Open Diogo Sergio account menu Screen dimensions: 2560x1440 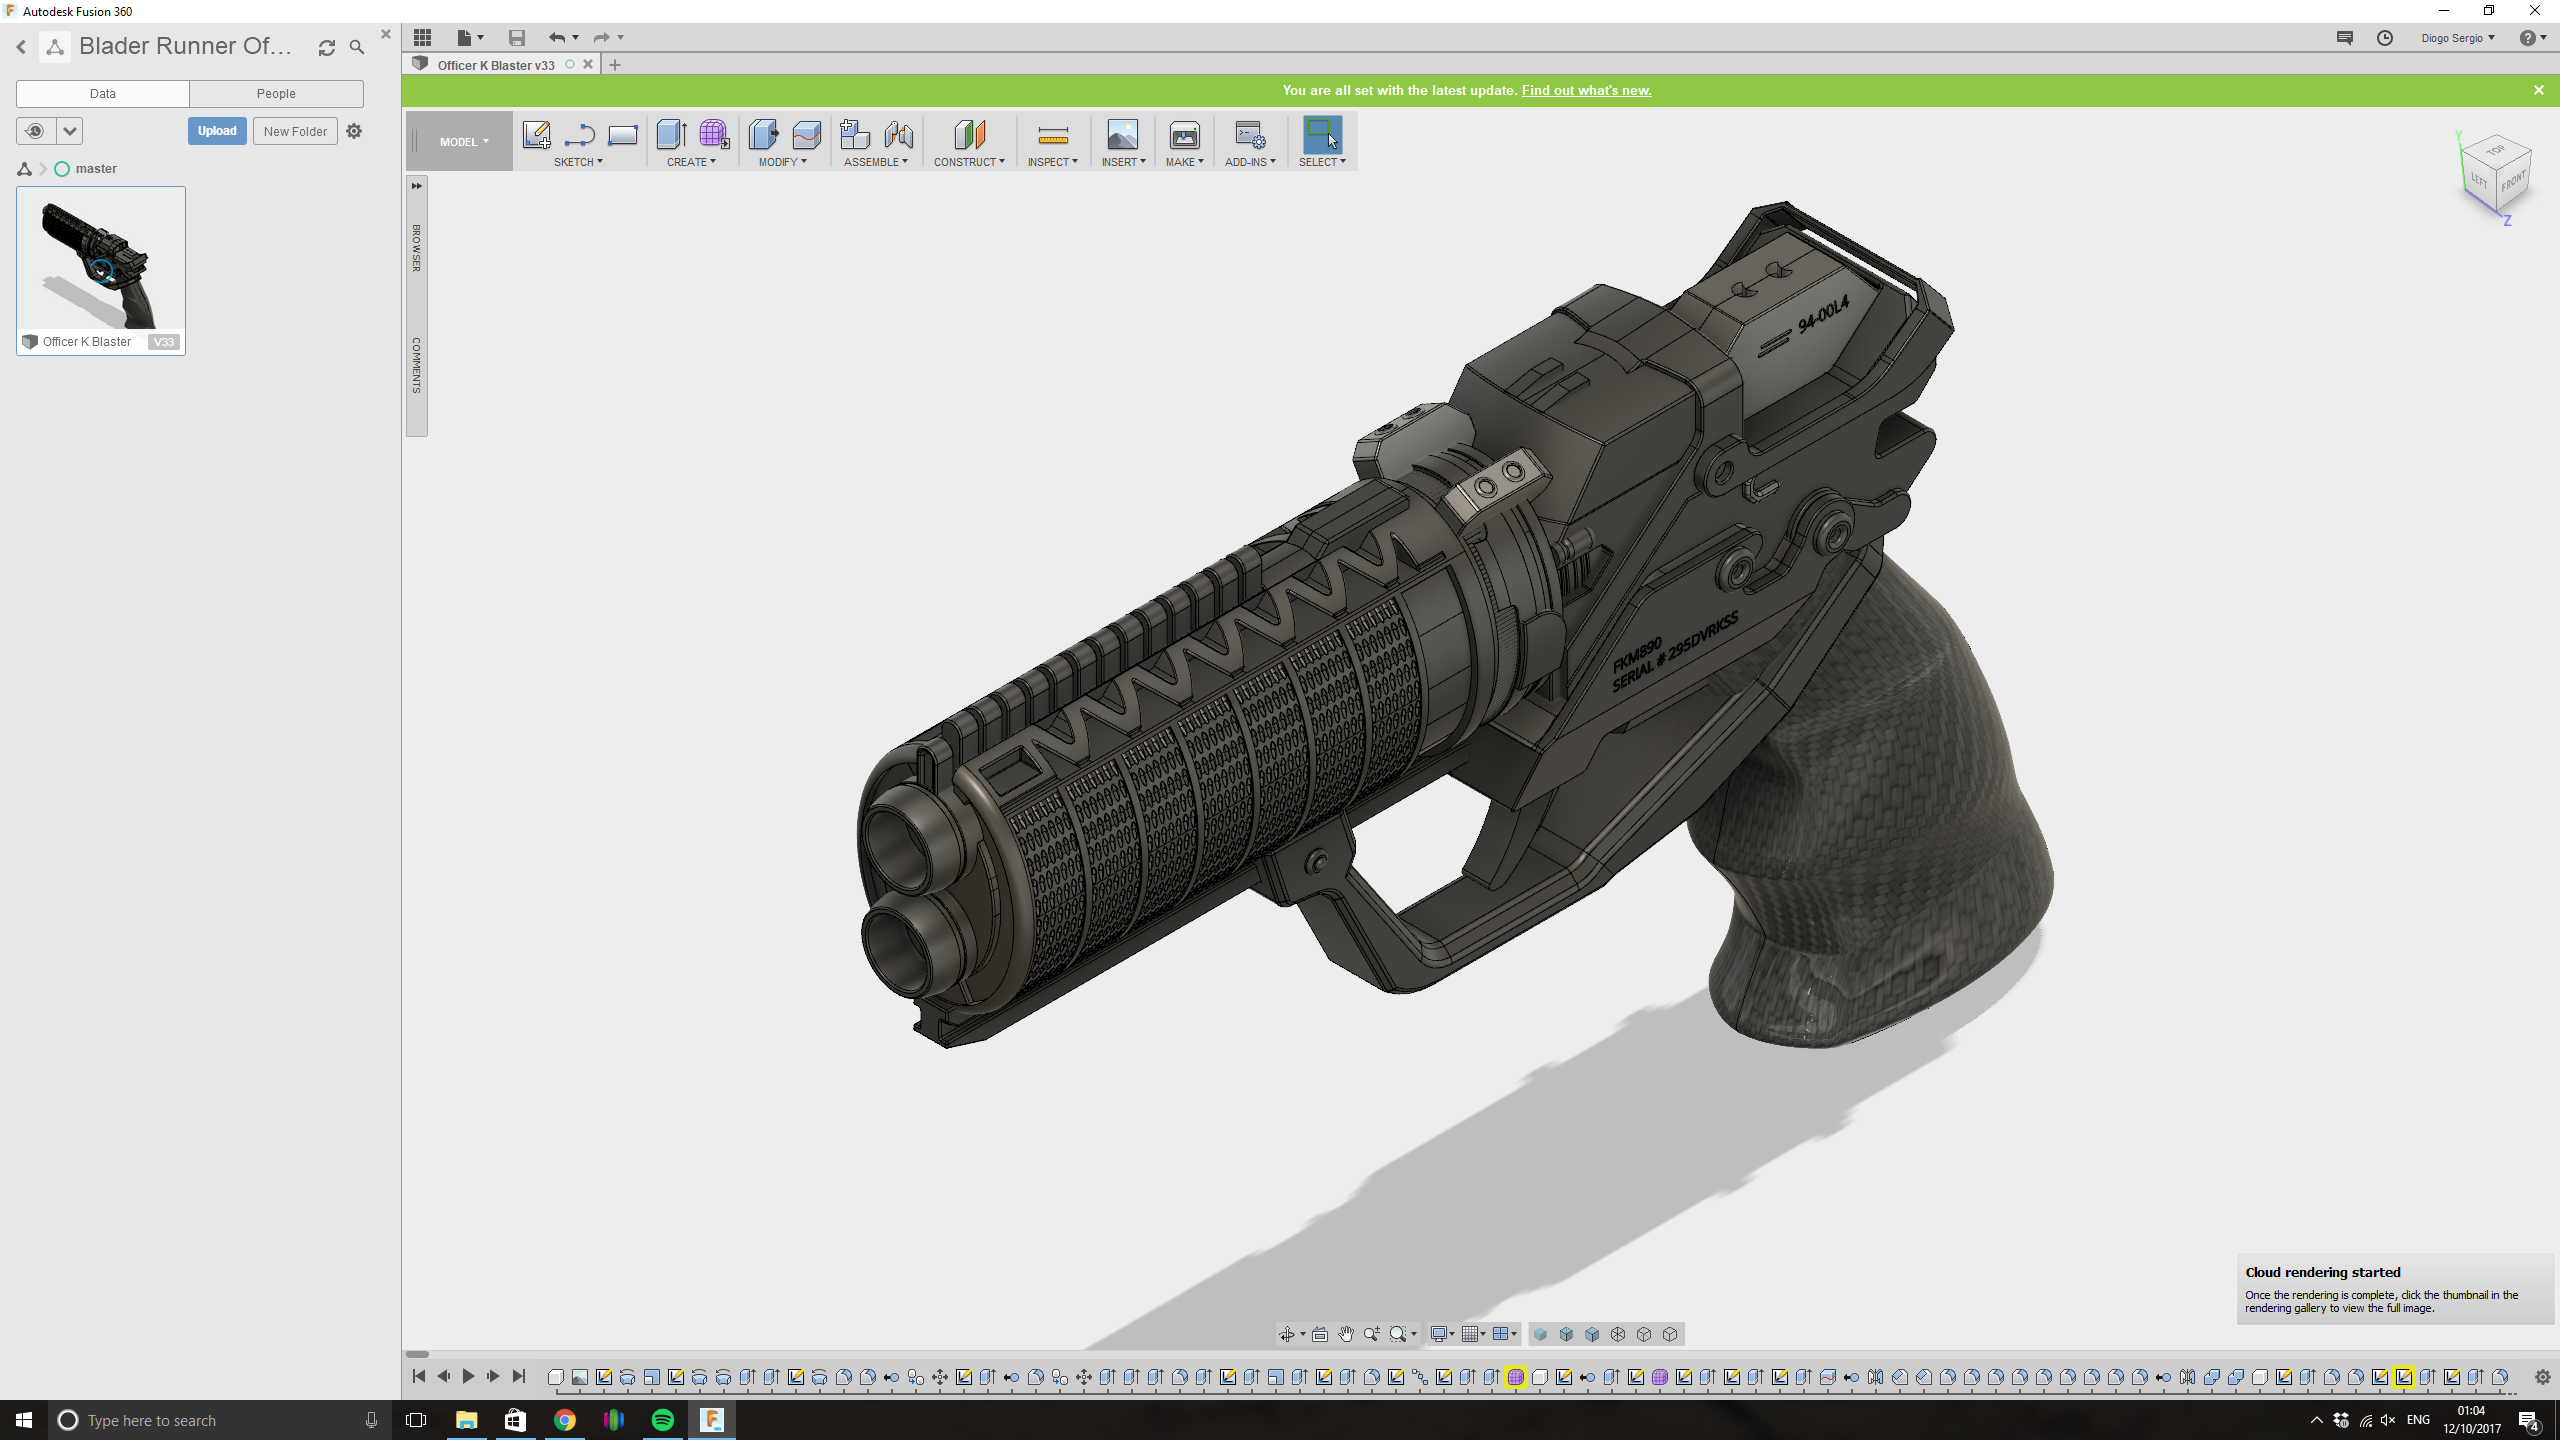coord(2458,38)
